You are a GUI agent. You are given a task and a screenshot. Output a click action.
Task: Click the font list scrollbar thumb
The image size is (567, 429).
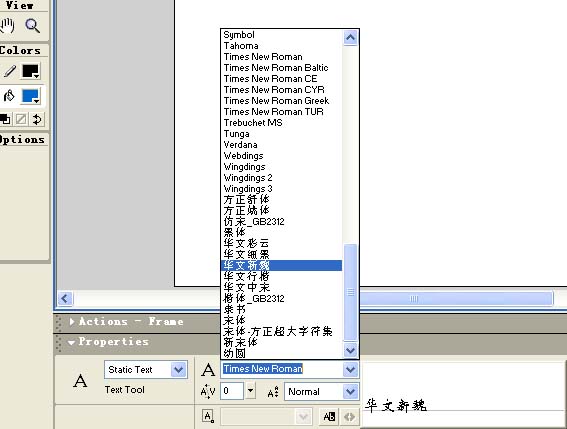pyautogui.click(x=350, y=292)
